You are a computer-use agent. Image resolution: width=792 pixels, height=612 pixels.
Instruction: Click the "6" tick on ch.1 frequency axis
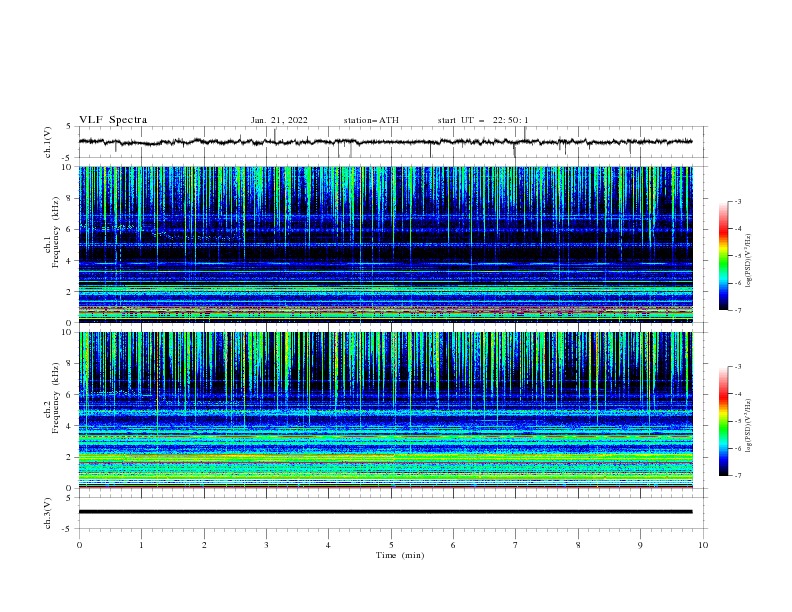pos(71,229)
